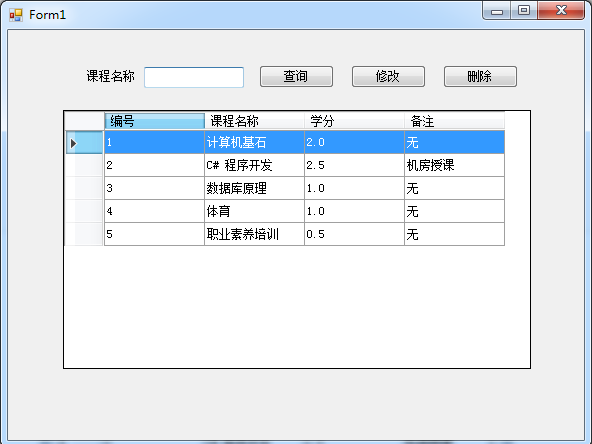
Task: Sort by the 课程名称 column header
Action: click(x=254, y=121)
